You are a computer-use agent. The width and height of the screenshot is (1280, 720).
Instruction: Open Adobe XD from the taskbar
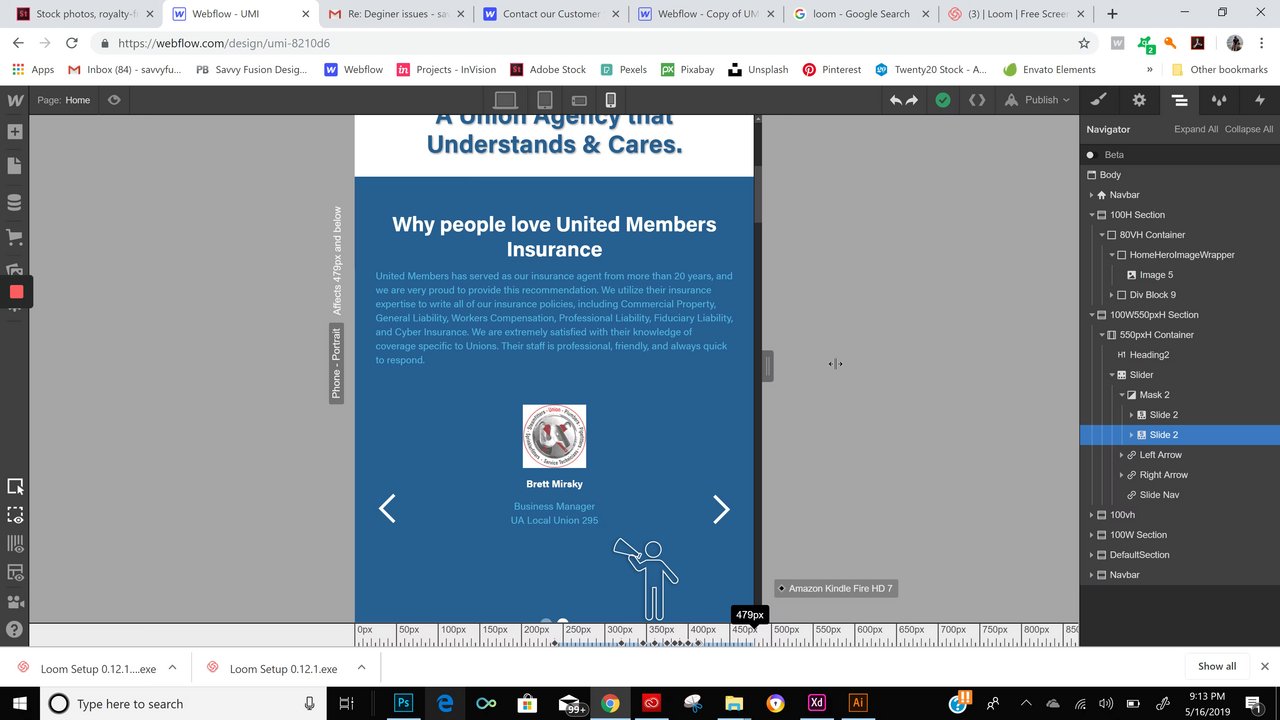[816, 703]
